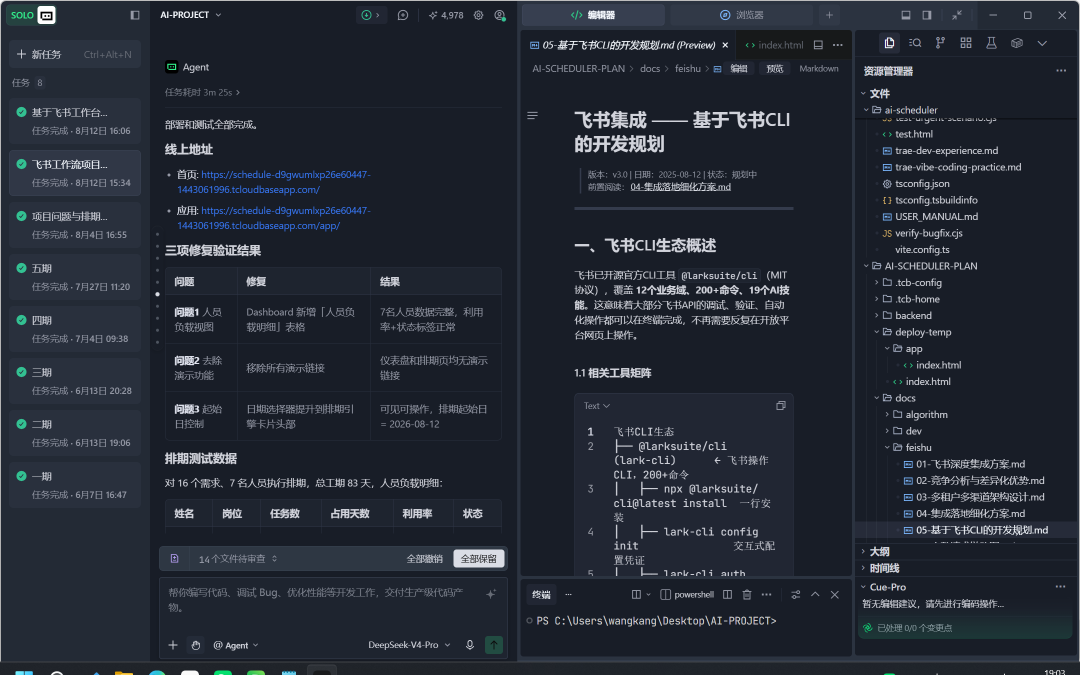Start voice input microphone icon
1080x675 pixels.
coord(470,645)
